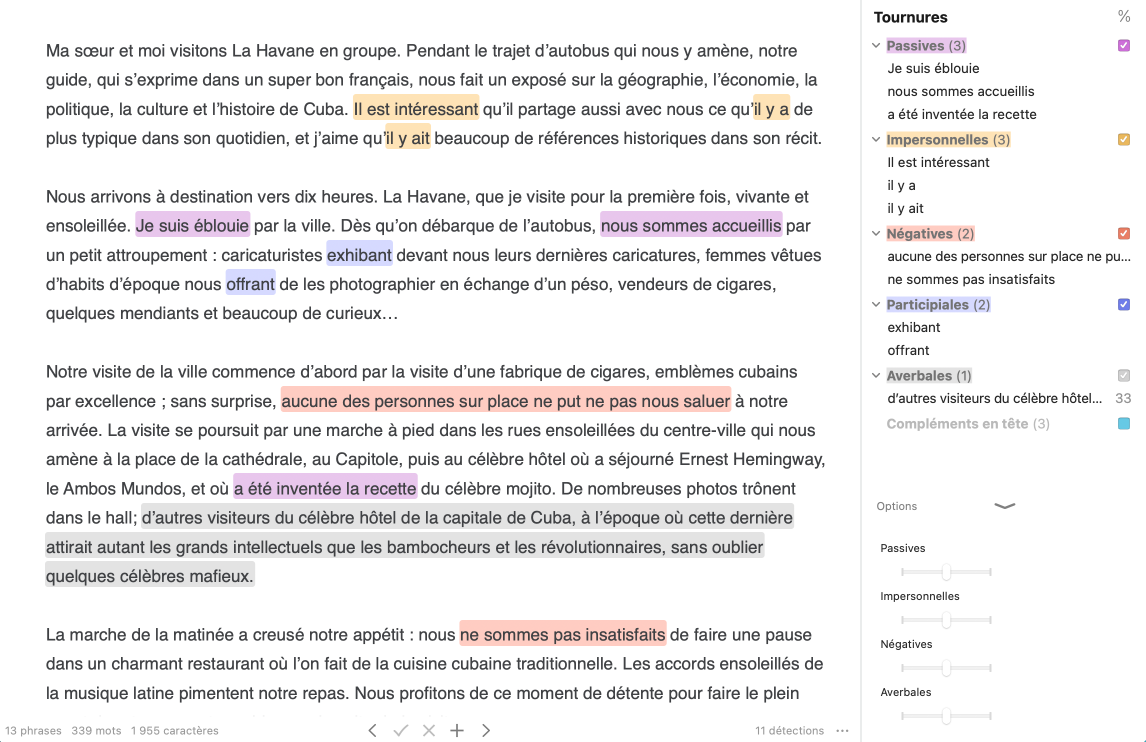Select 'Je suis éblouie' in the Tournures list
The image size is (1146, 742).
point(933,69)
